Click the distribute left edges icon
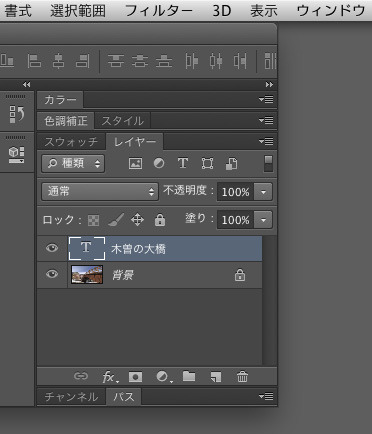This screenshot has height=434, width=372. pos(192,61)
